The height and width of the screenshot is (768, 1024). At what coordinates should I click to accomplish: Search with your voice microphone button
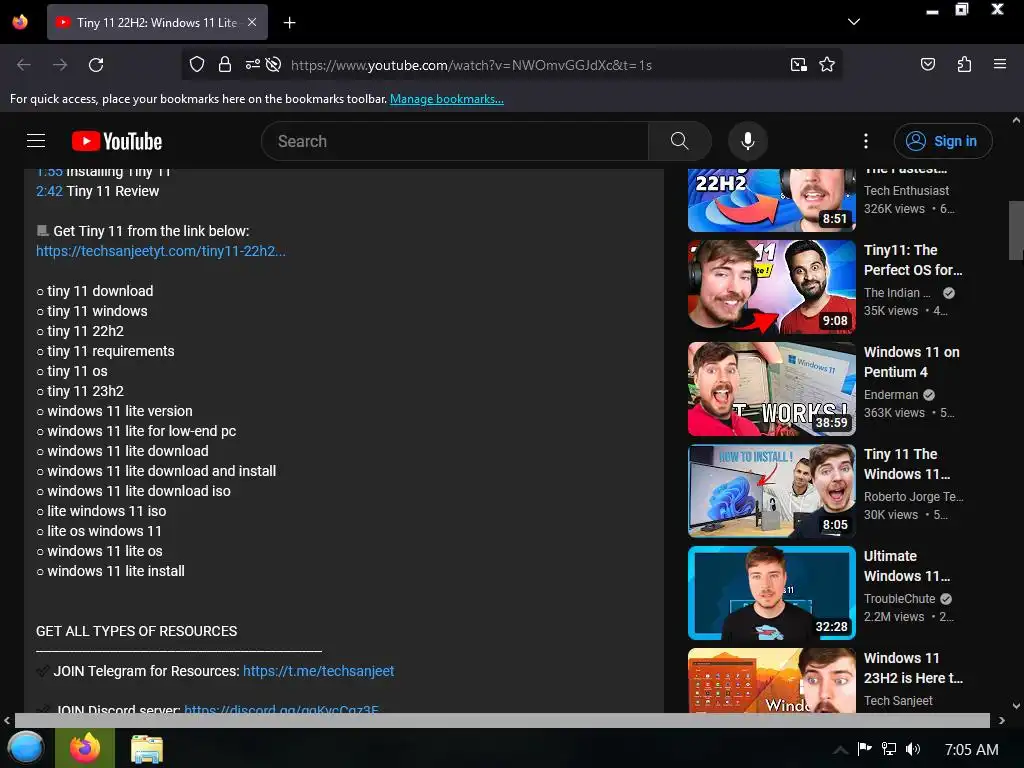point(748,141)
